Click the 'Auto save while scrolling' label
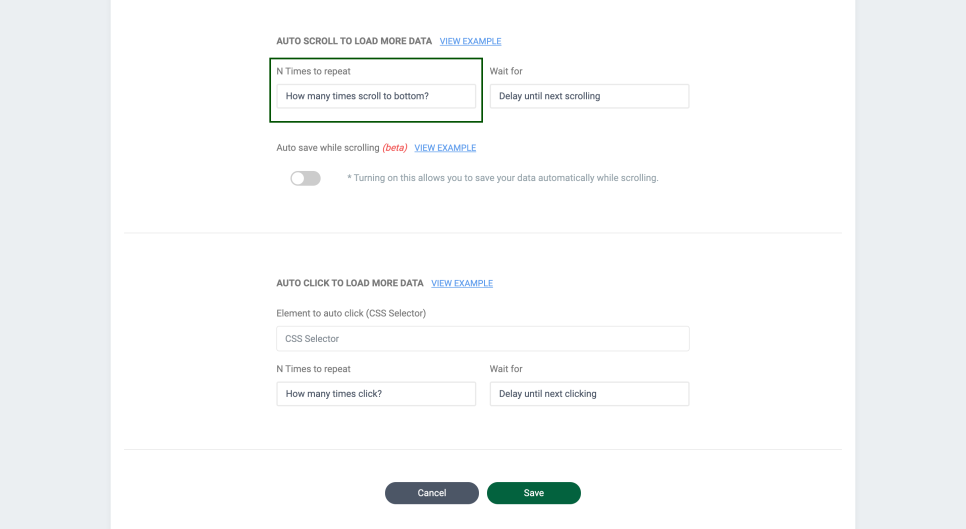The width and height of the screenshot is (966, 529). point(327,148)
